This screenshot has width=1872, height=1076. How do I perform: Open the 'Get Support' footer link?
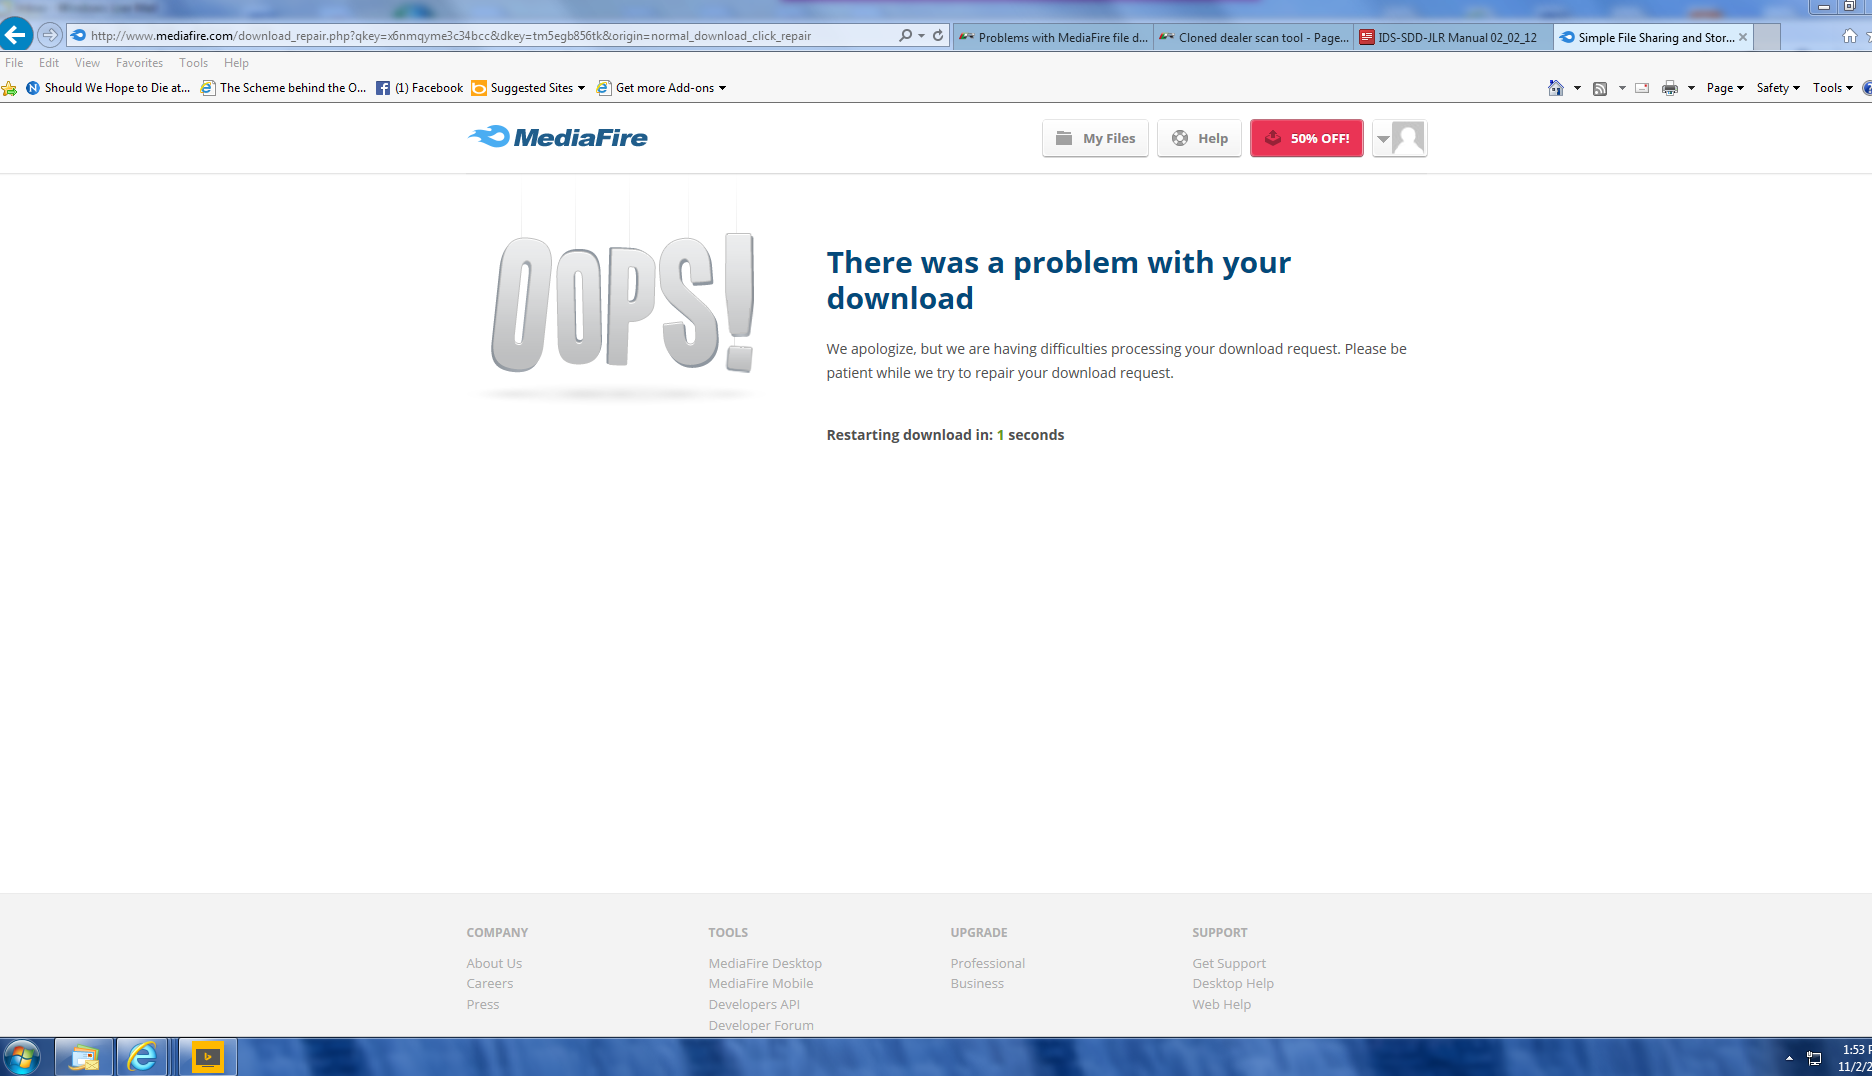tap(1229, 963)
